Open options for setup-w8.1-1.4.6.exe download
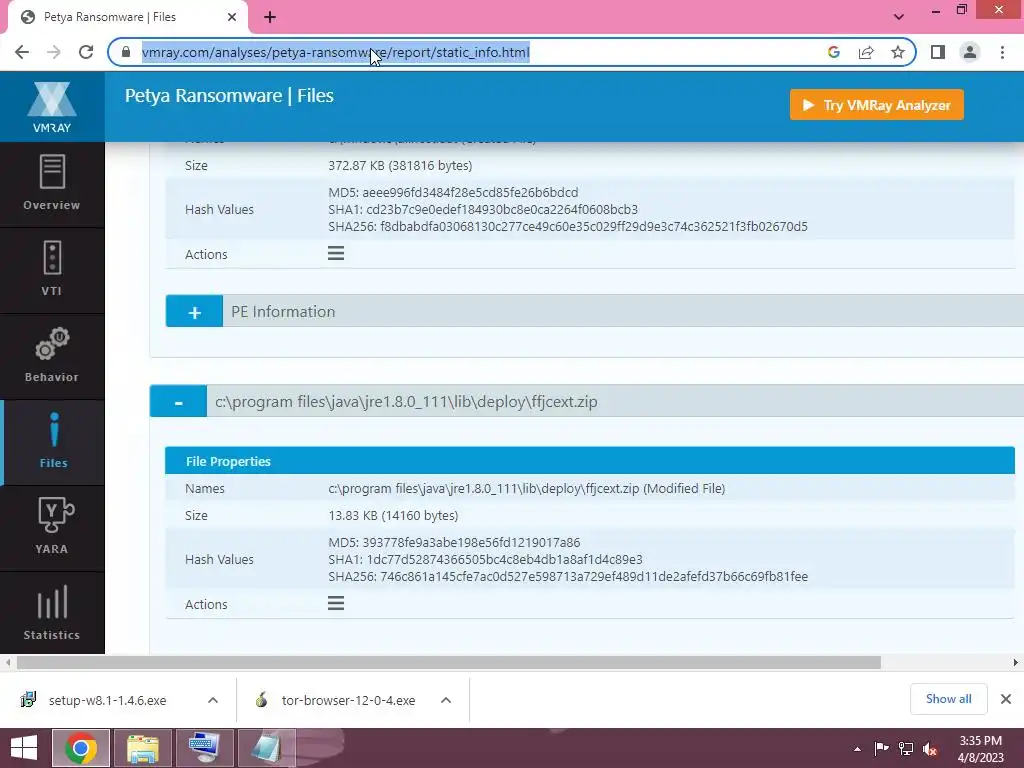1024x768 pixels. click(x=213, y=700)
